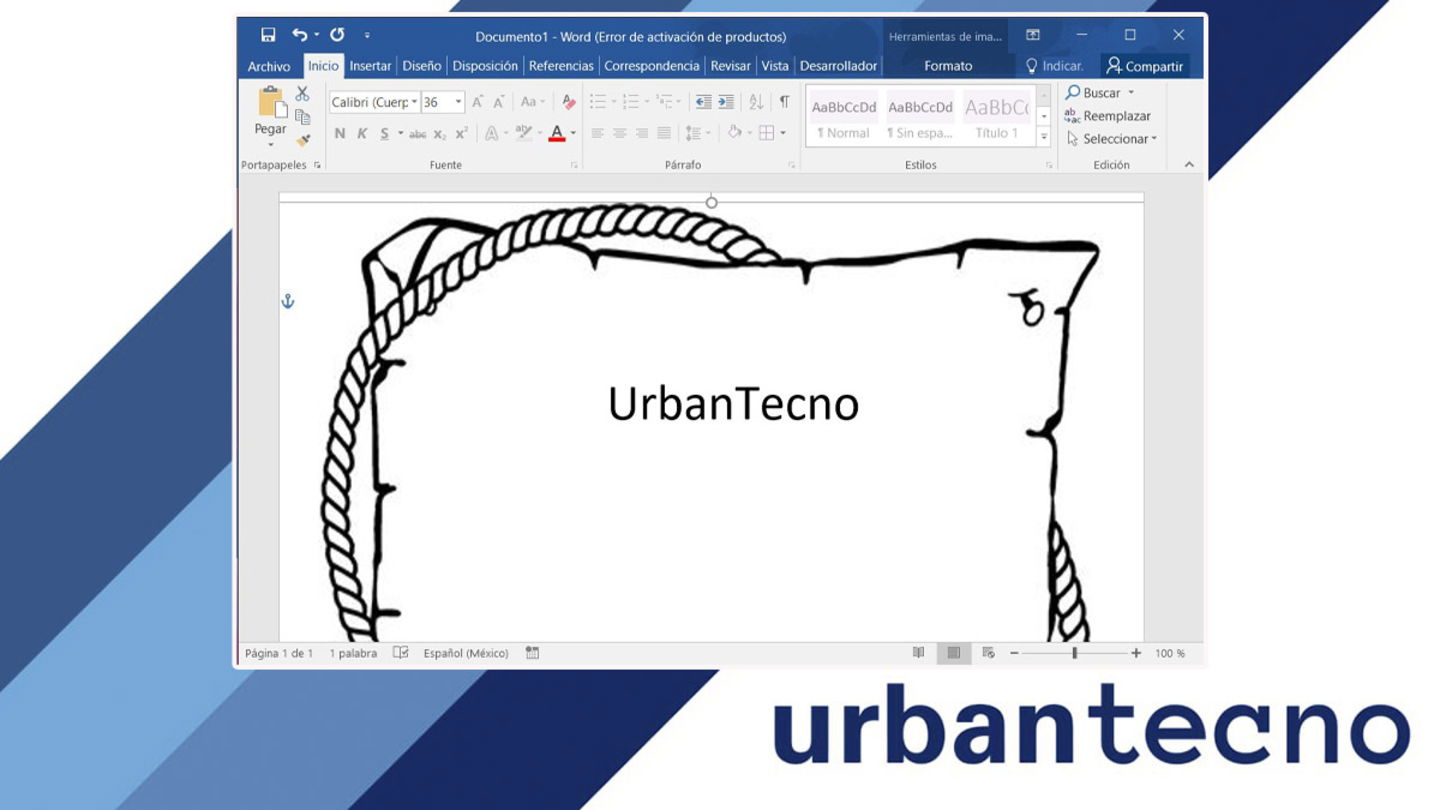Open the Calibri font name dropdown
1440x810 pixels.
click(414, 102)
